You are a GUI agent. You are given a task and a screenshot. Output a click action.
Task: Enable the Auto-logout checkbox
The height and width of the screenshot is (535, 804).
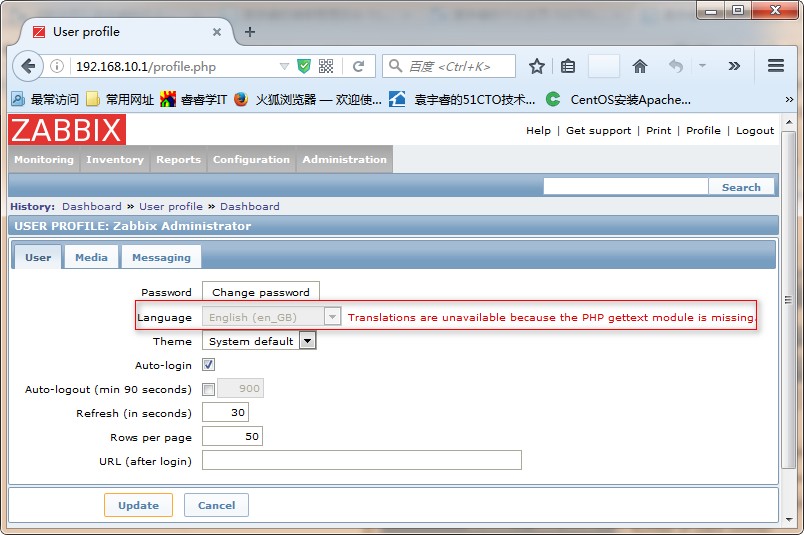(x=209, y=389)
